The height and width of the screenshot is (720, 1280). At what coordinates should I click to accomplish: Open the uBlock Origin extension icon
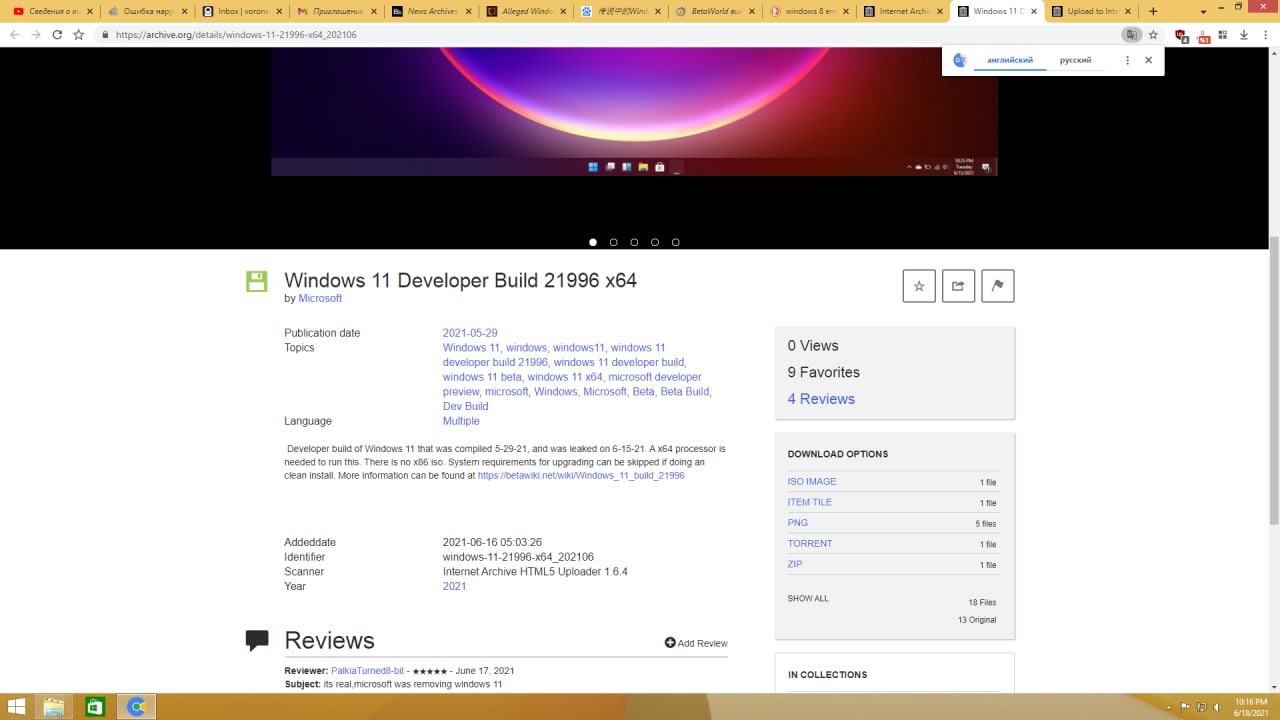pos(1182,35)
